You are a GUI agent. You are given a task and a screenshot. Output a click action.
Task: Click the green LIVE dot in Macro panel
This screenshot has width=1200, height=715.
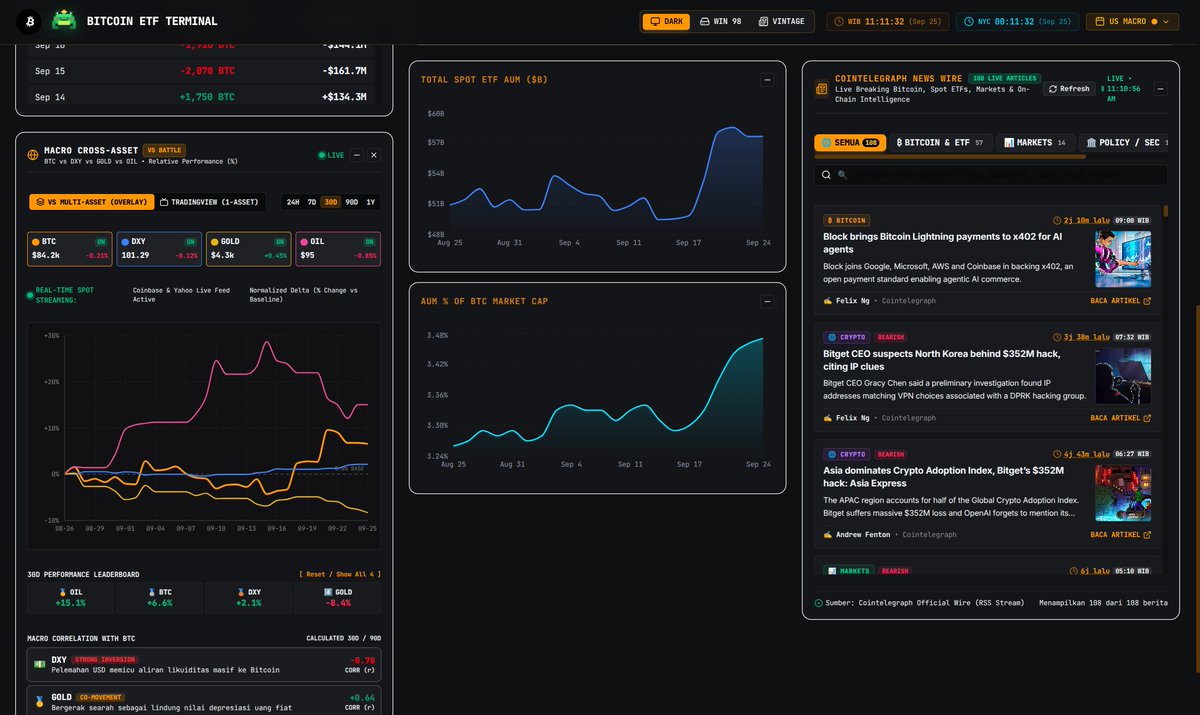(x=321, y=155)
